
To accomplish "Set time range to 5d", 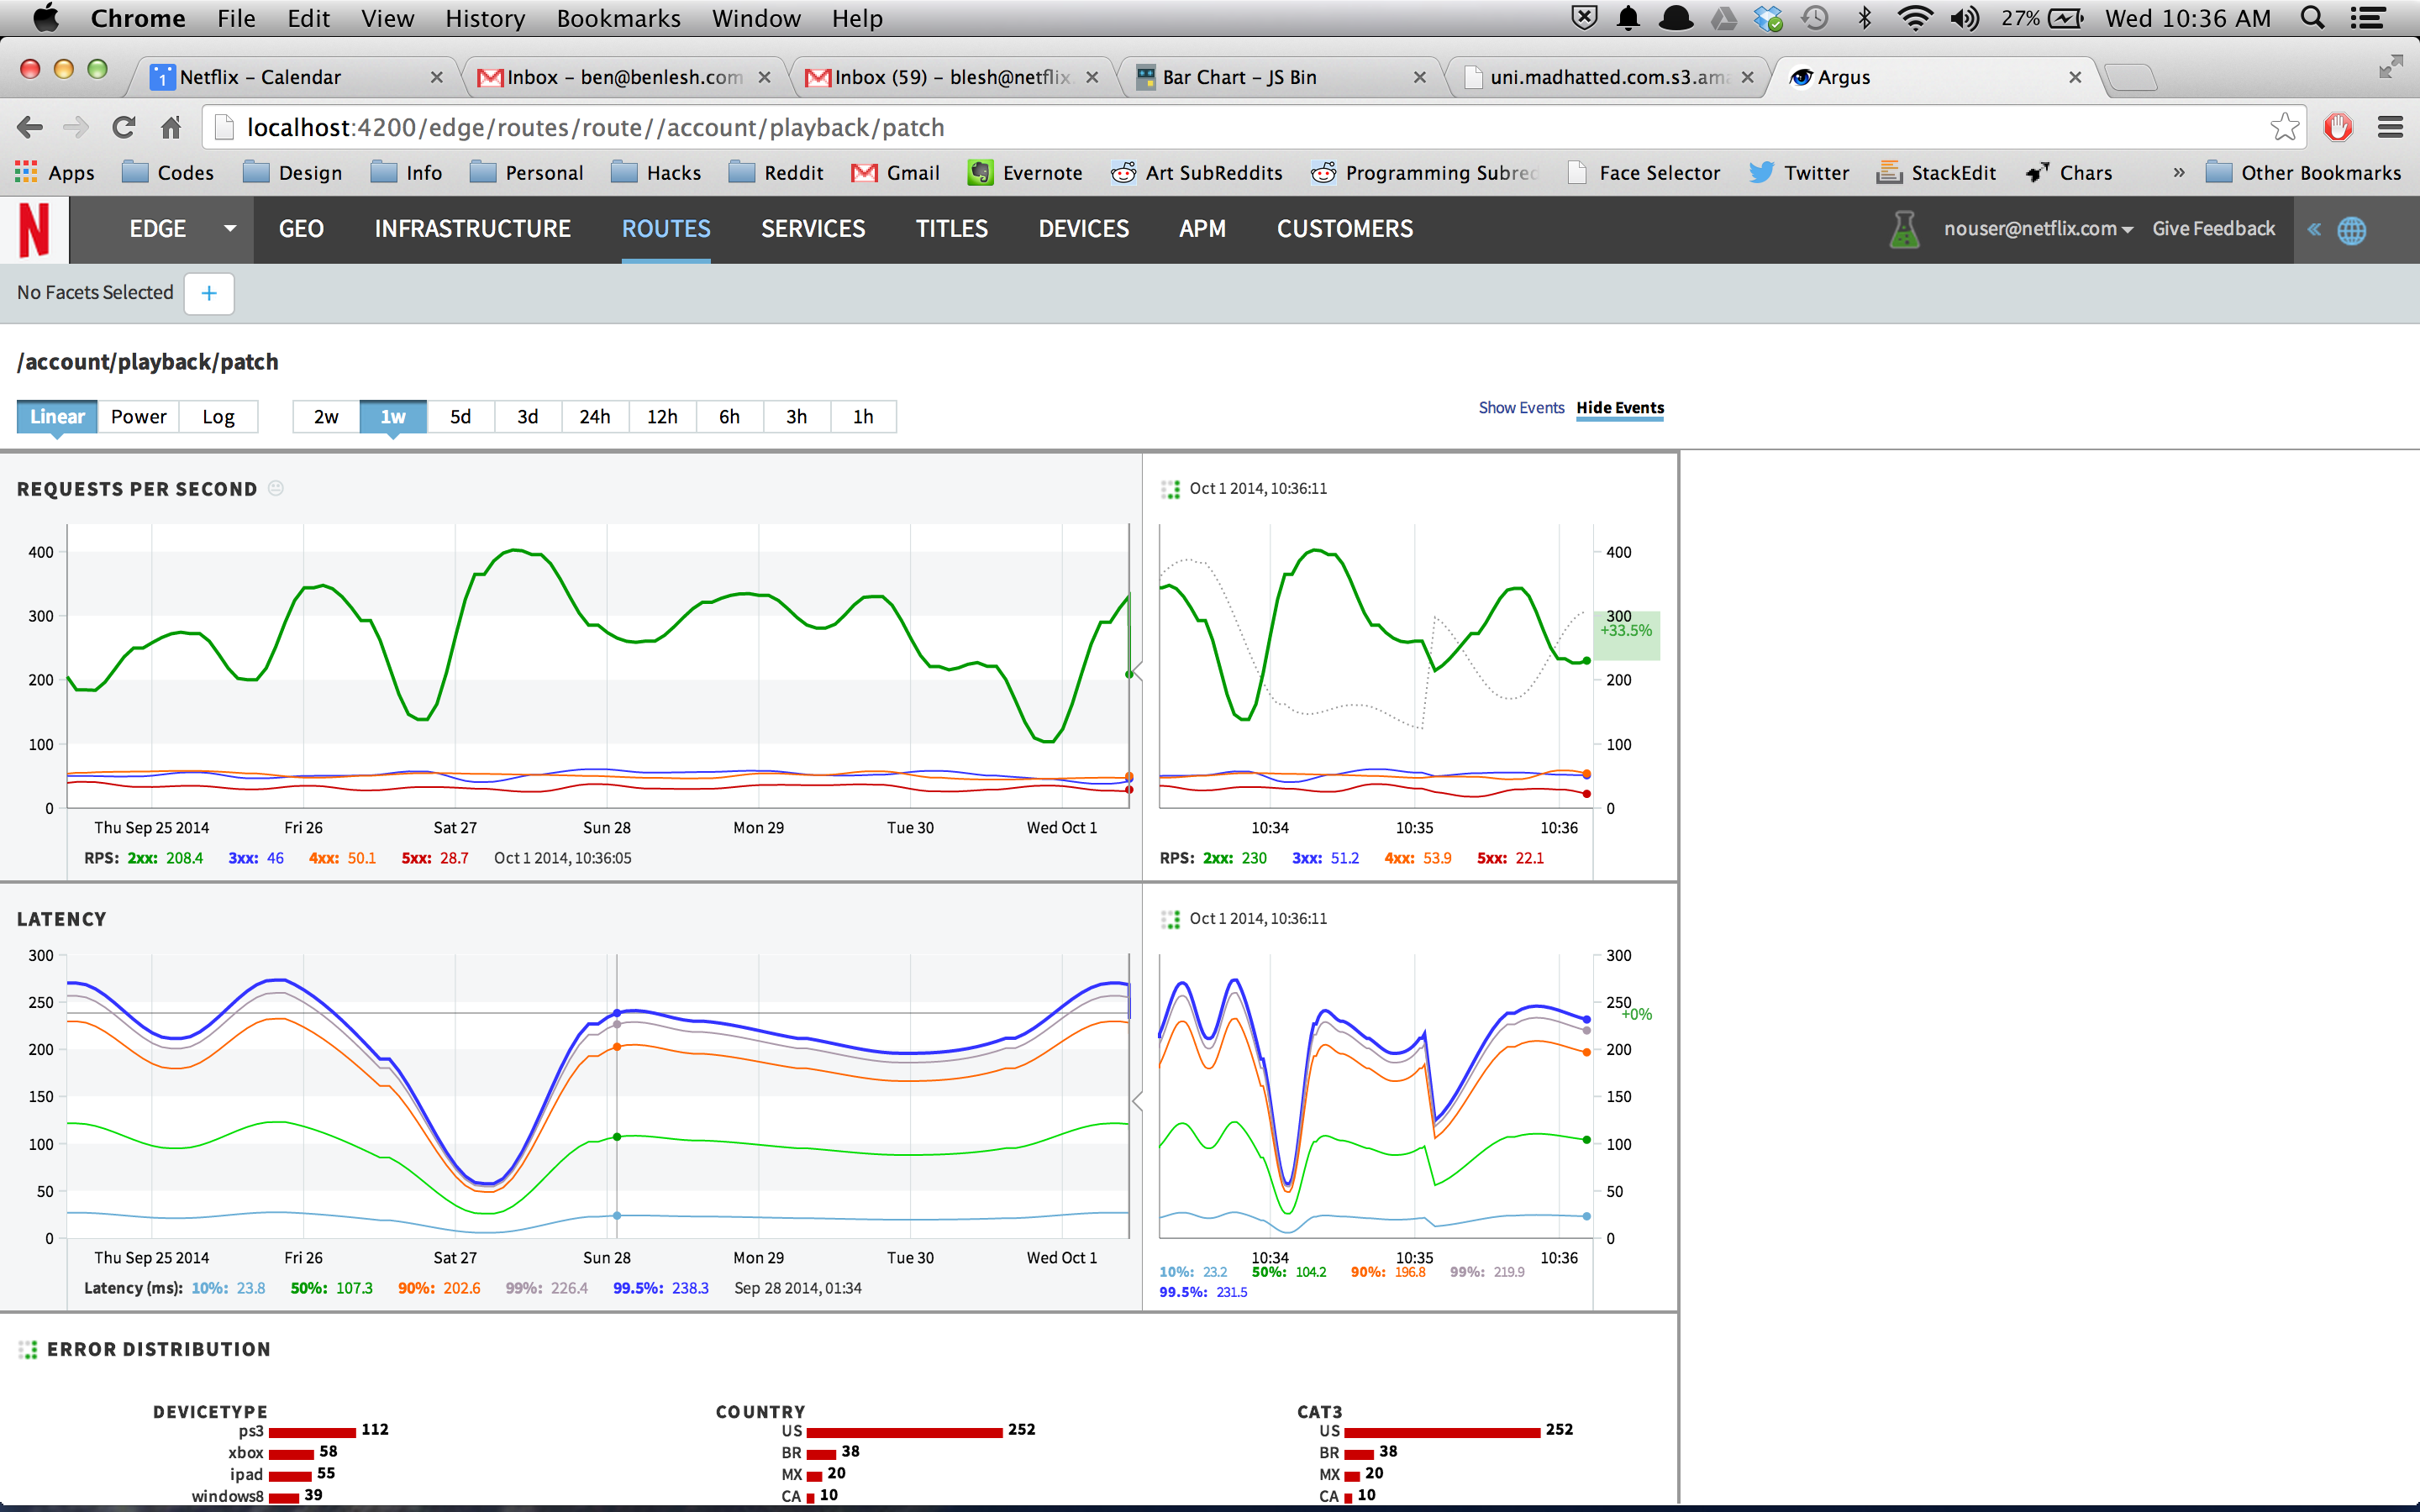I will coord(460,417).
